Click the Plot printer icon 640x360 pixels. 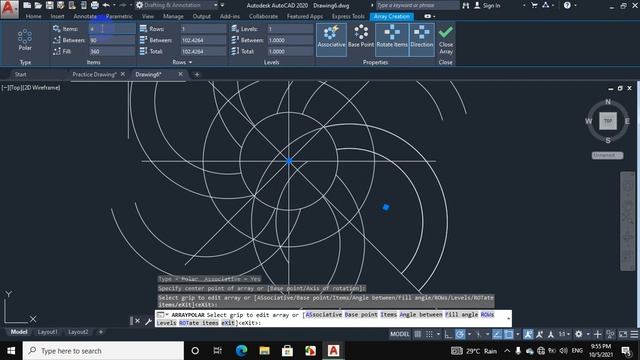(x=95, y=5)
